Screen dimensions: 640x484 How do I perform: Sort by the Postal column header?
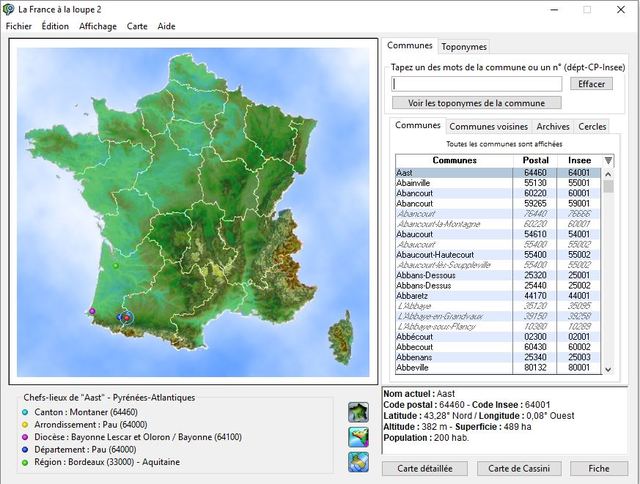(535, 160)
